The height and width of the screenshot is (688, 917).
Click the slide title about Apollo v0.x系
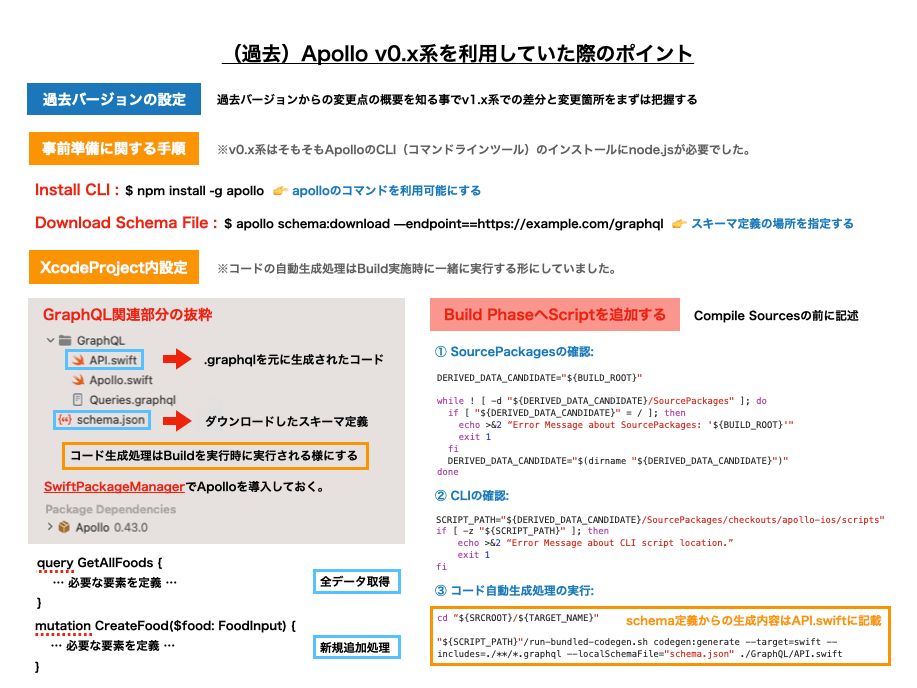pos(458,54)
